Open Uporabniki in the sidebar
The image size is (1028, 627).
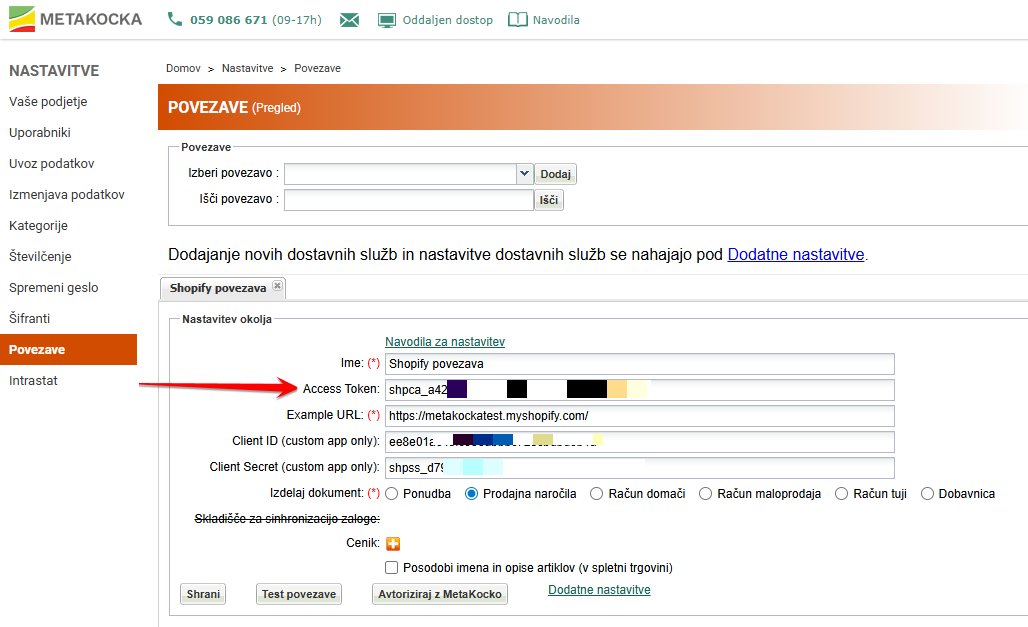[x=40, y=132]
